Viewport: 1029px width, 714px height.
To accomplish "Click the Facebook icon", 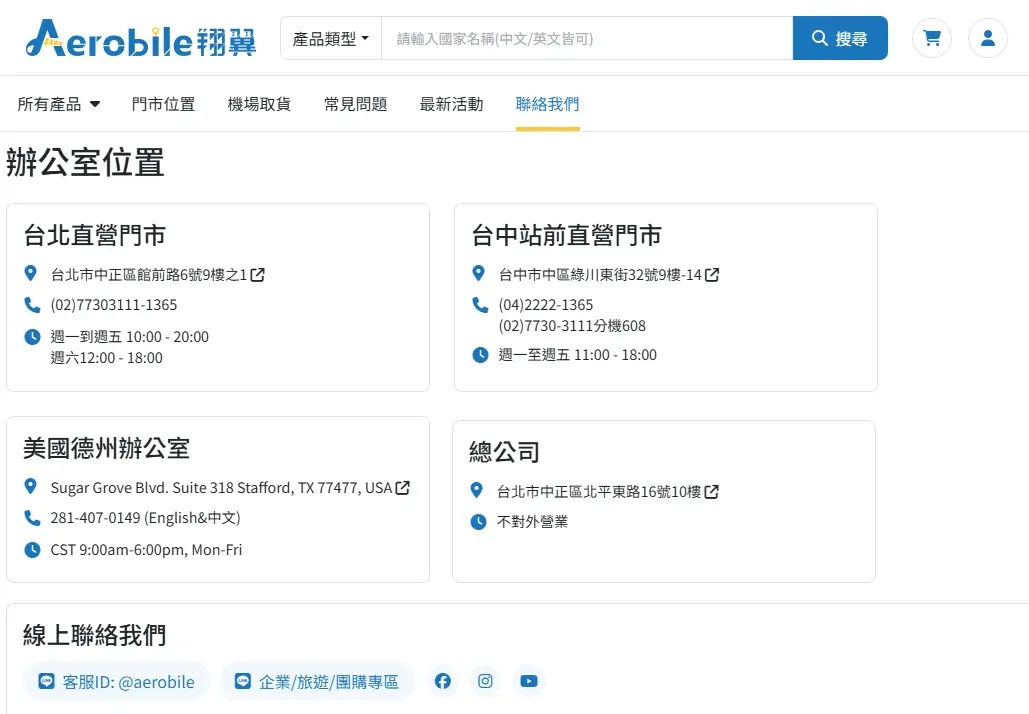I will [442, 681].
